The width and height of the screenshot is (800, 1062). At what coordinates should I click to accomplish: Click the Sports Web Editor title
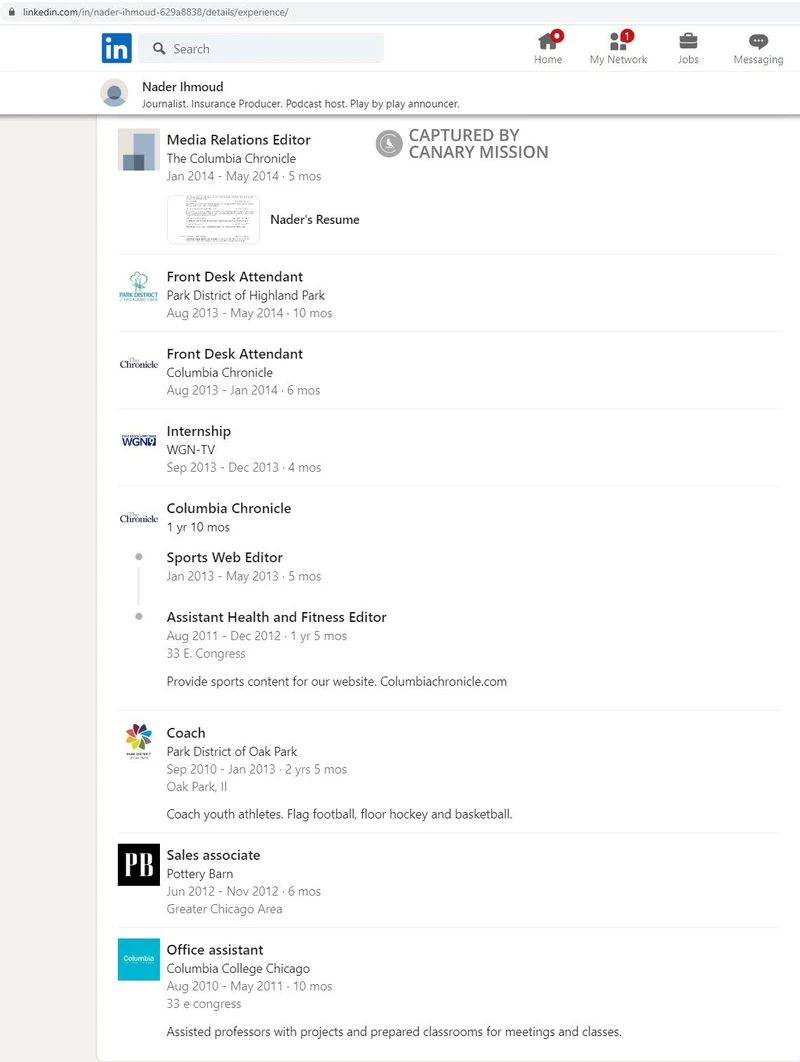tap(225, 557)
